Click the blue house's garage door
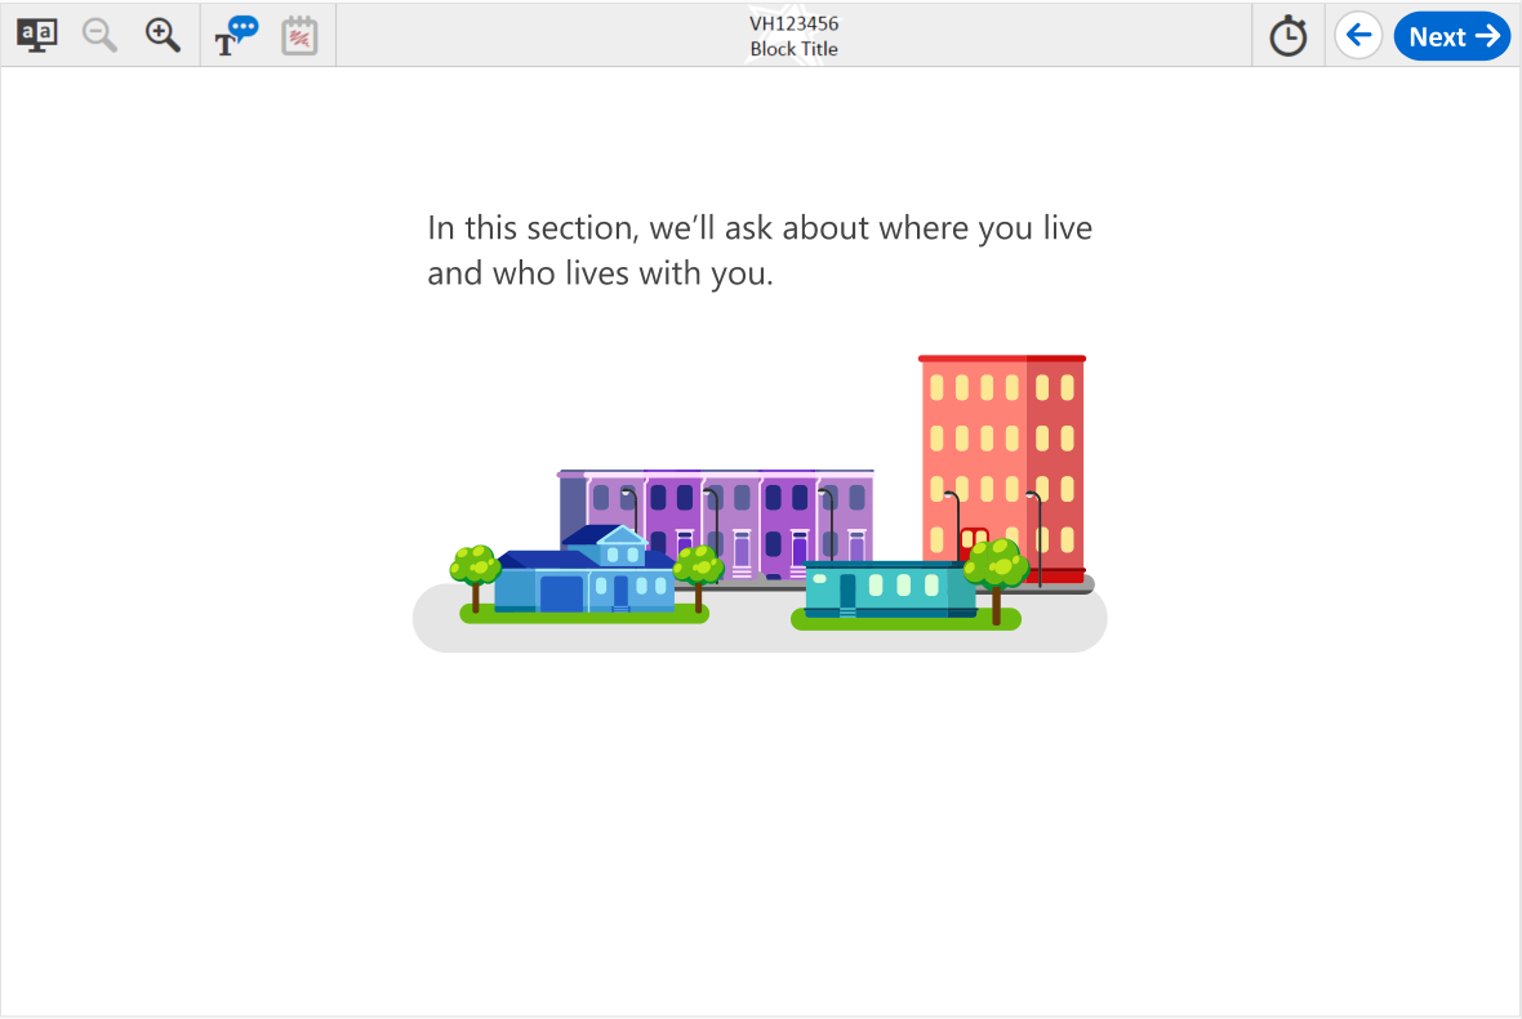 click(560, 593)
